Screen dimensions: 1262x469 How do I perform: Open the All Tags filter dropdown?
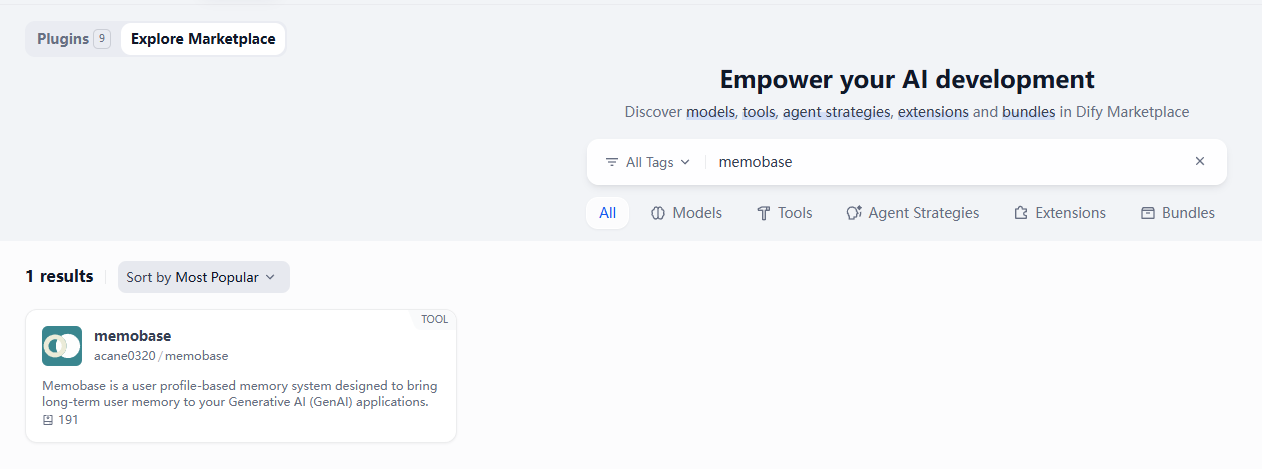point(647,162)
